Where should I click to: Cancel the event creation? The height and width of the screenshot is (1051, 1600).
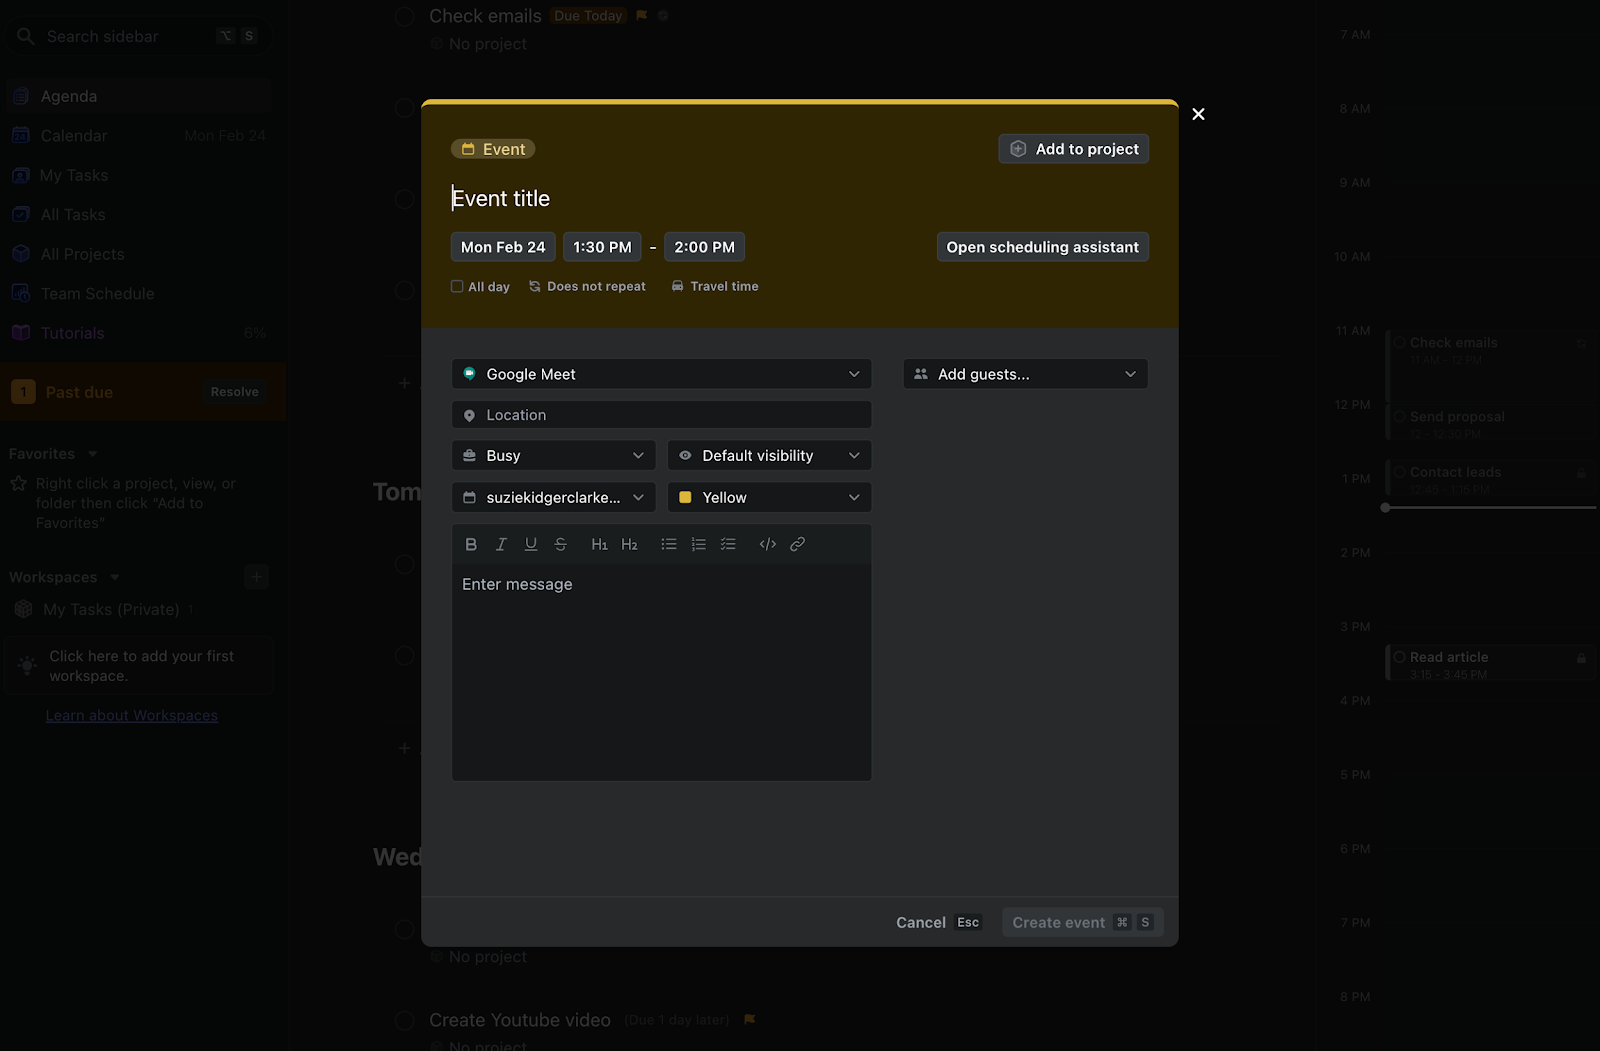point(938,922)
